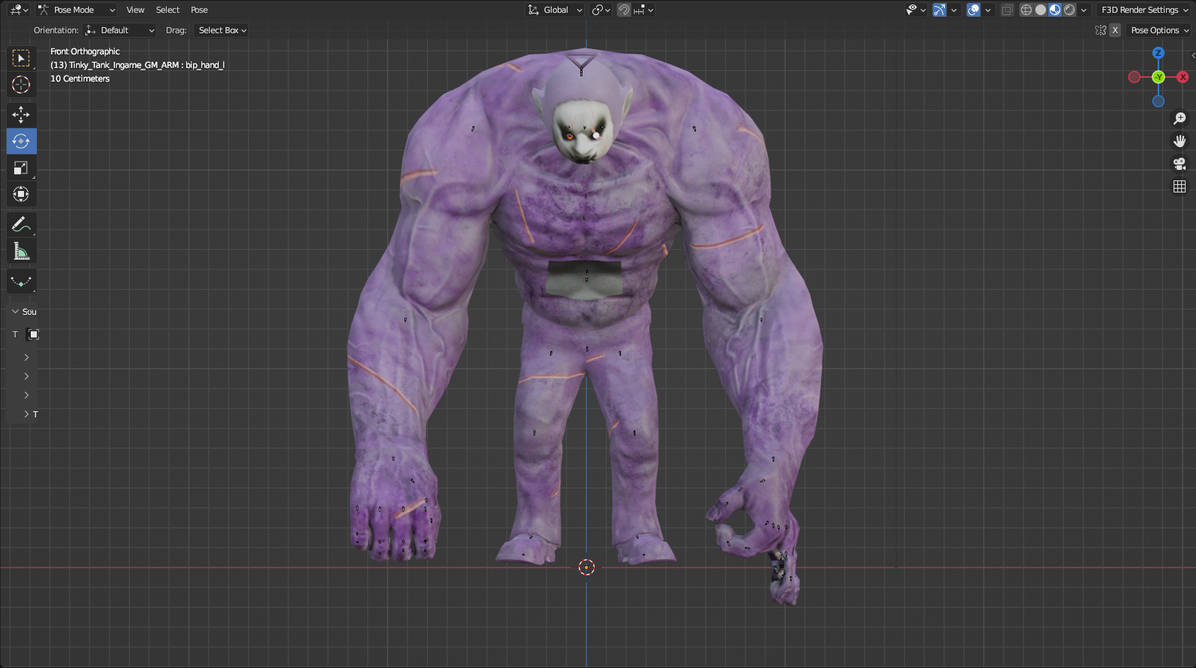
Task: Click the negative X axis gizmo circle
Action: [1134, 77]
